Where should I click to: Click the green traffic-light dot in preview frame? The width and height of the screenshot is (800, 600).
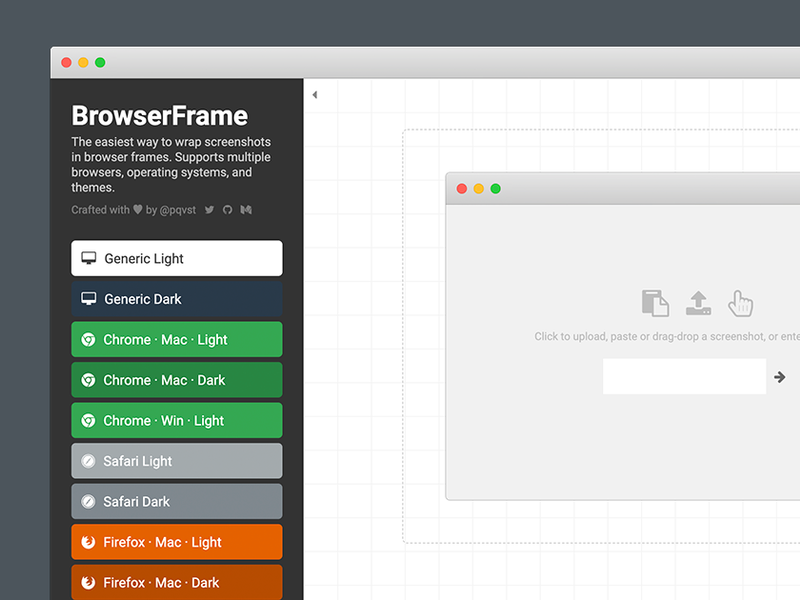[x=495, y=188]
